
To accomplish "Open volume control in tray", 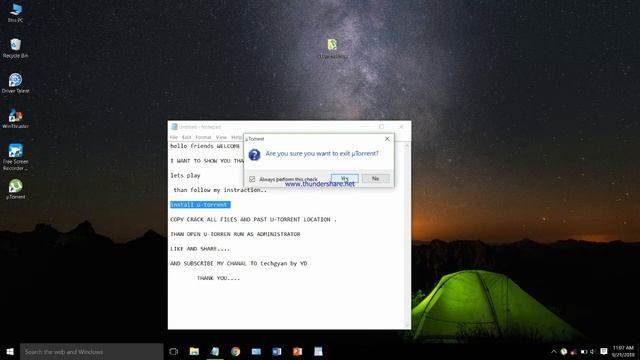I will click(x=593, y=351).
